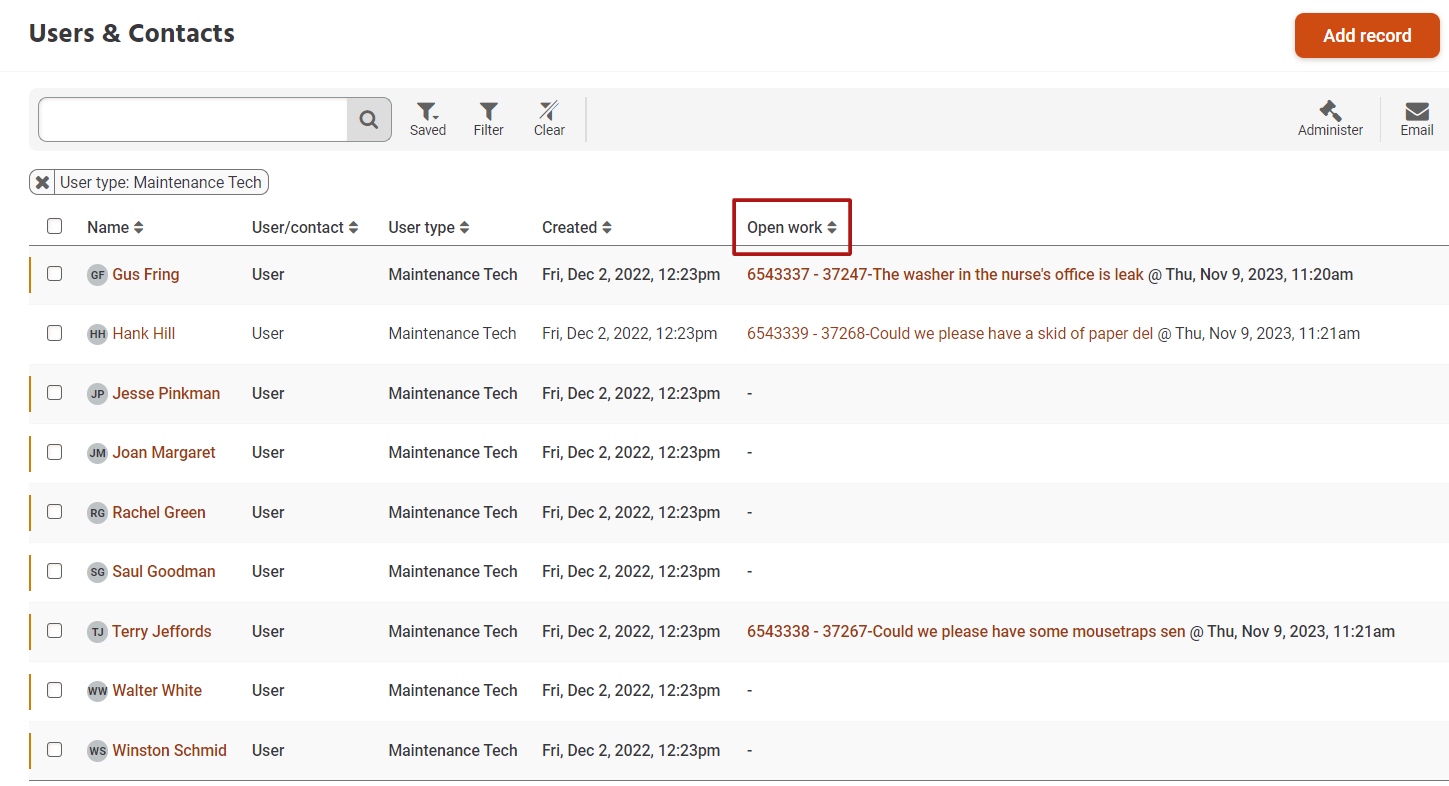Open Hank Hill's record
Viewport: 1449px width, 786px height.
[x=144, y=334]
